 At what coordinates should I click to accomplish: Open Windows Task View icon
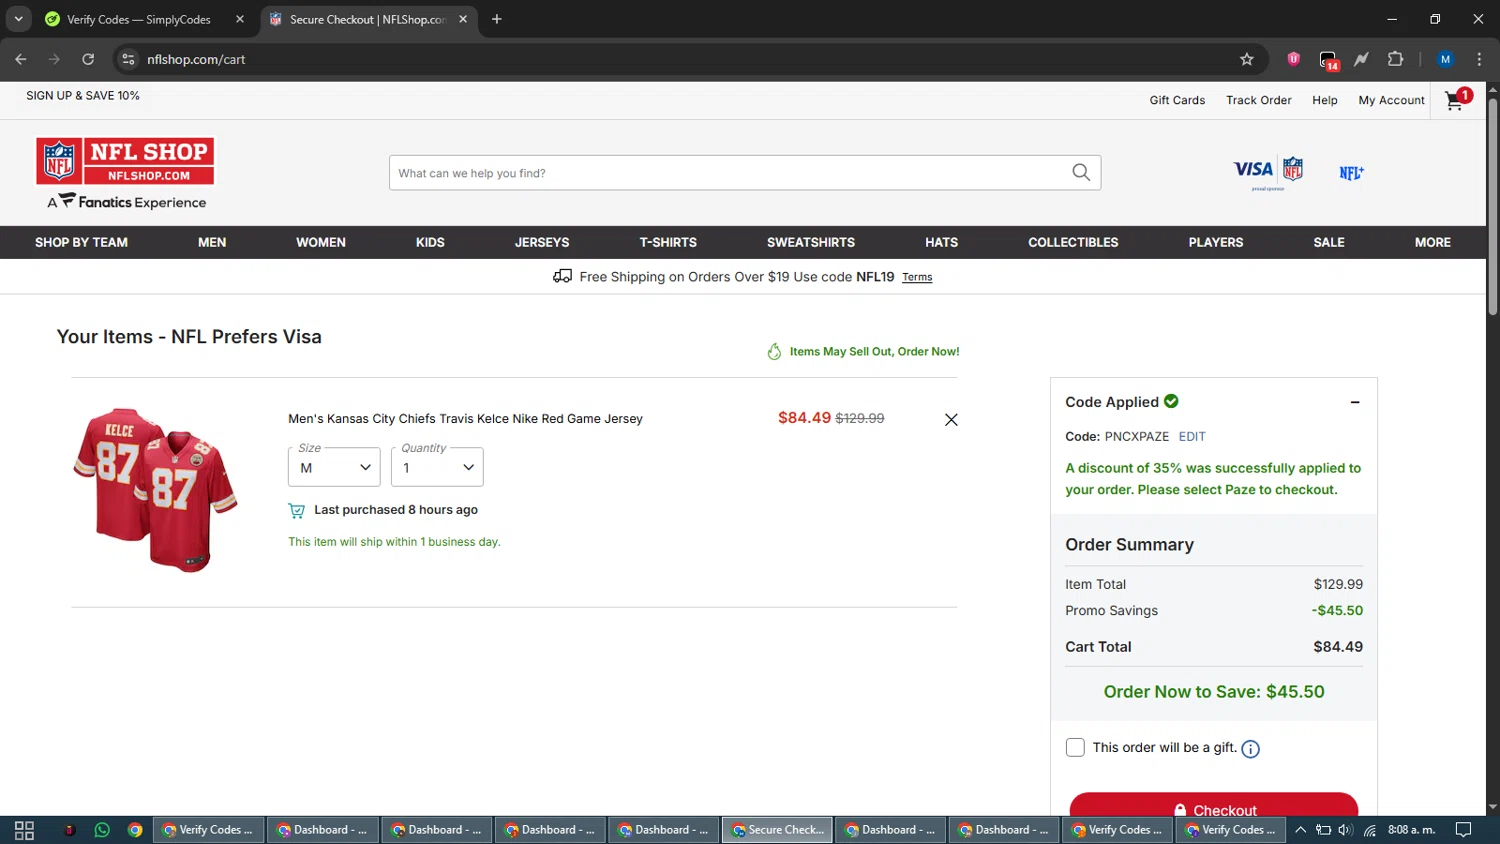click(25, 830)
